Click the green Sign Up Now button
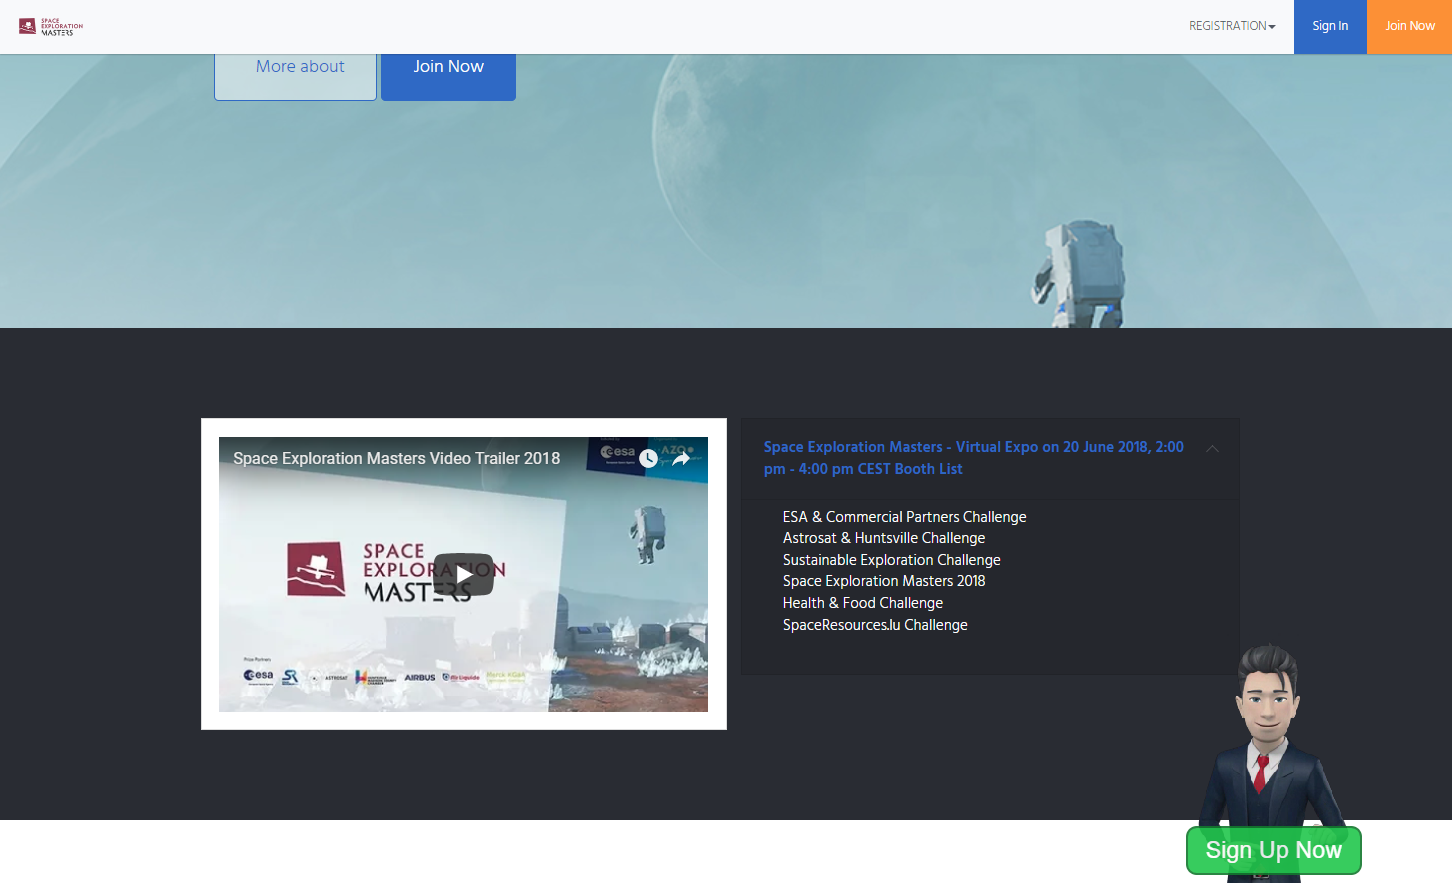The image size is (1452, 883). 1273,850
